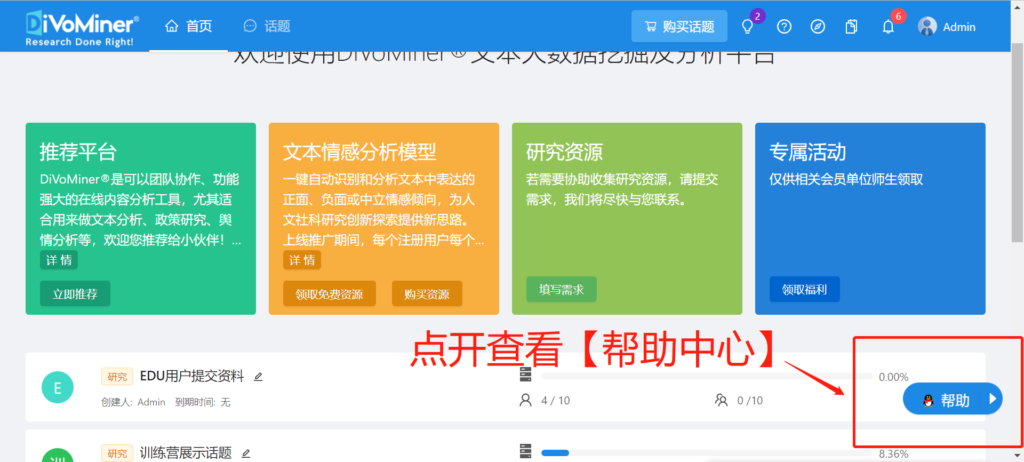Click the member count icon showing 4 / 10
This screenshot has height=462, width=1024.
(x=526, y=401)
